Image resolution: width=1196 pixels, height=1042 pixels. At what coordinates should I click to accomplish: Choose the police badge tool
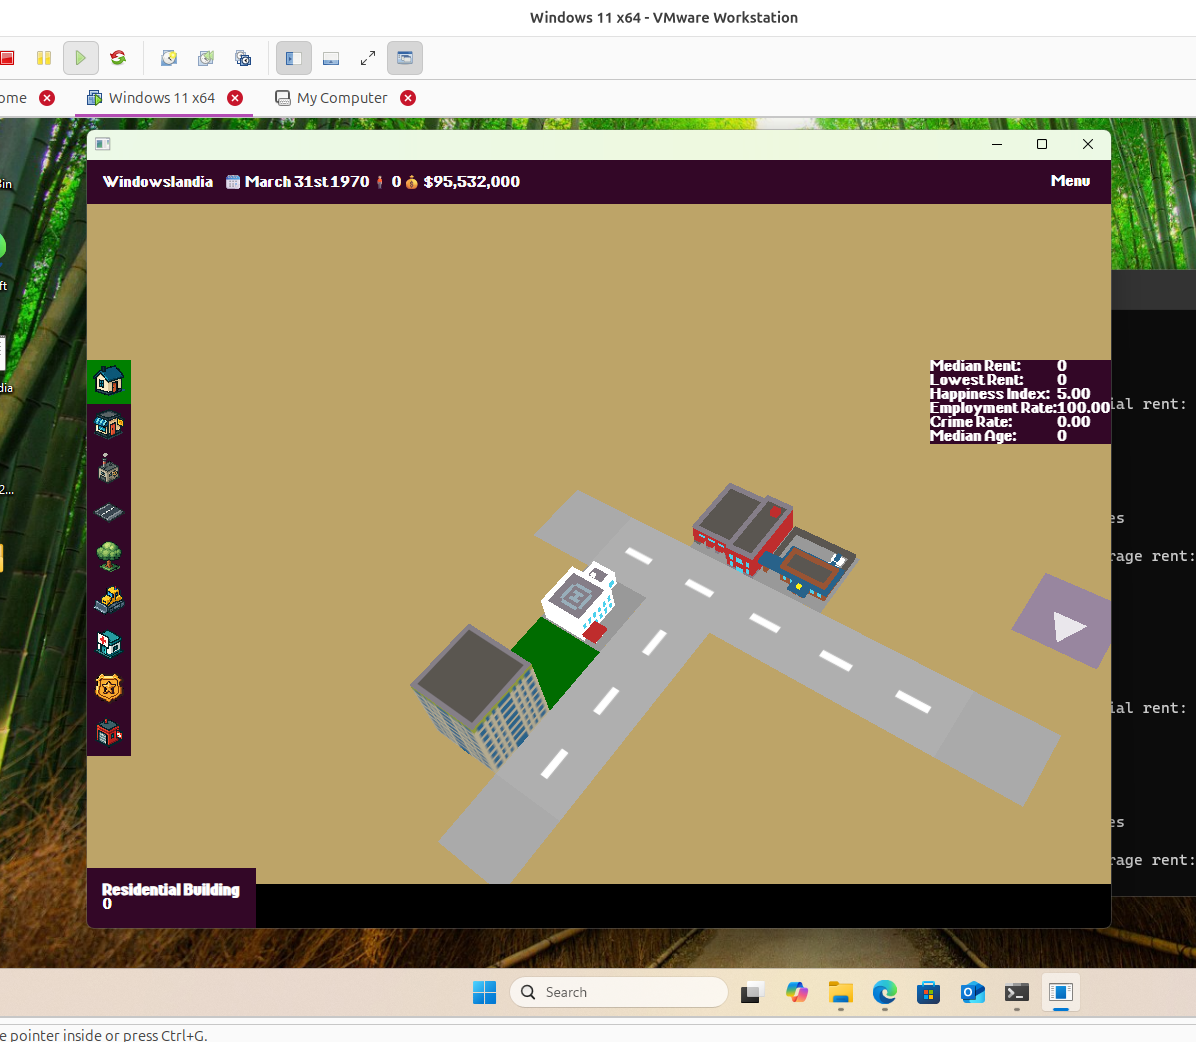coord(109,688)
